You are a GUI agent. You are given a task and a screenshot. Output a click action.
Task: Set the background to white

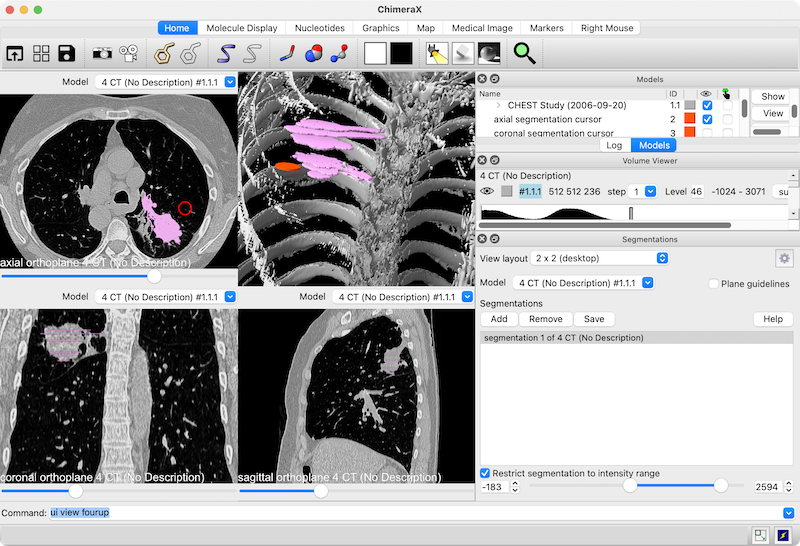(x=375, y=53)
